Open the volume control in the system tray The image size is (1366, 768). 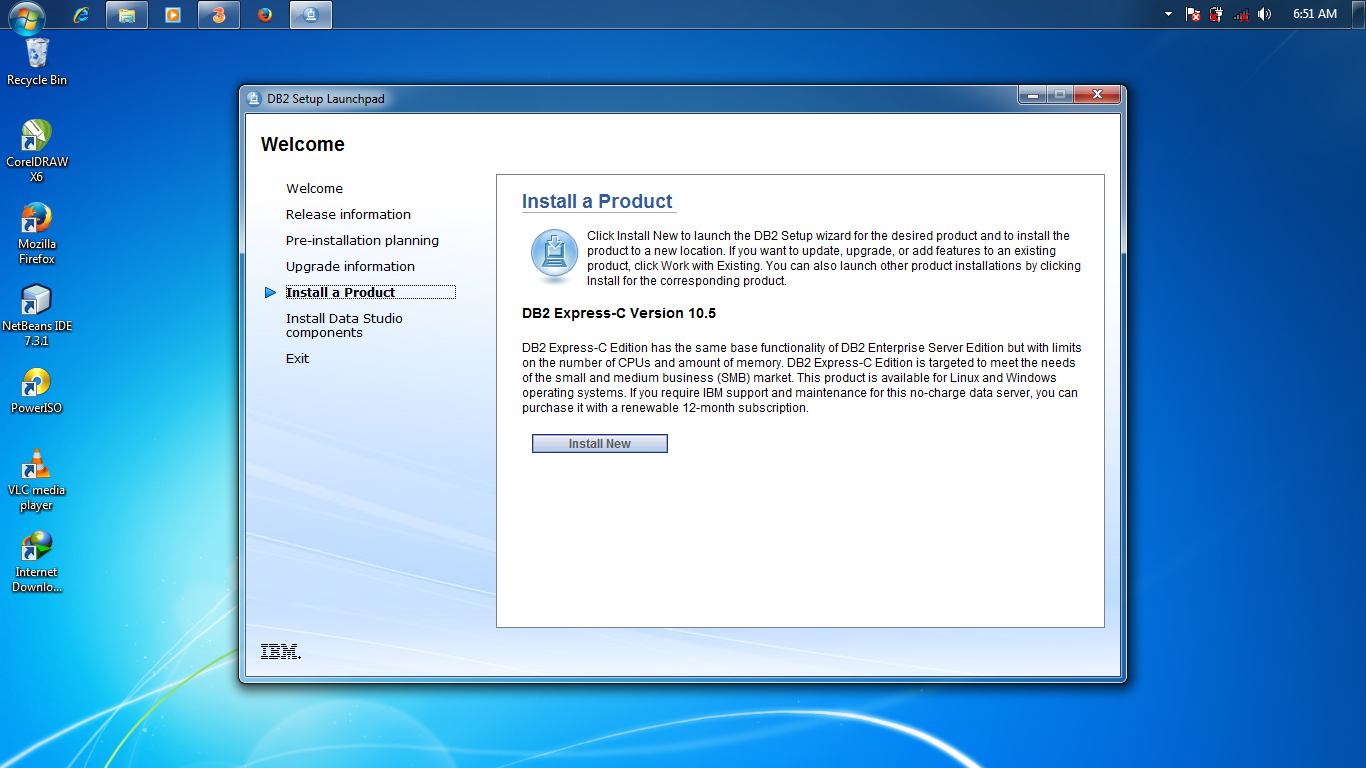1262,14
